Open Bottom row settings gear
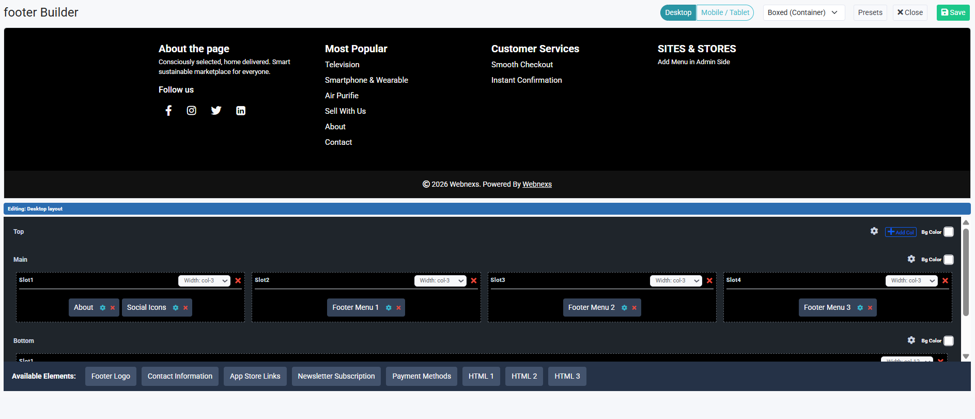 point(911,340)
